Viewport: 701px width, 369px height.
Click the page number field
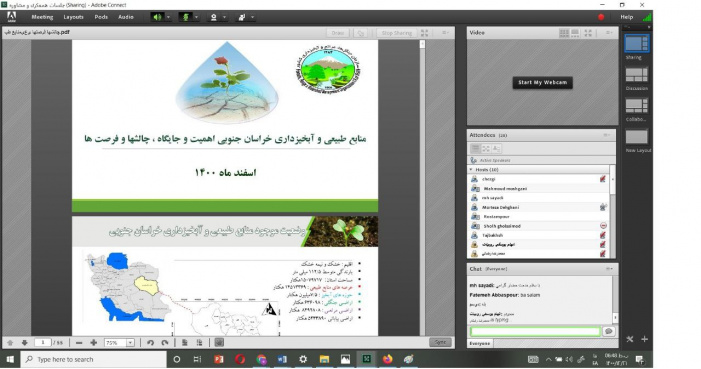[x=43, y=343]
